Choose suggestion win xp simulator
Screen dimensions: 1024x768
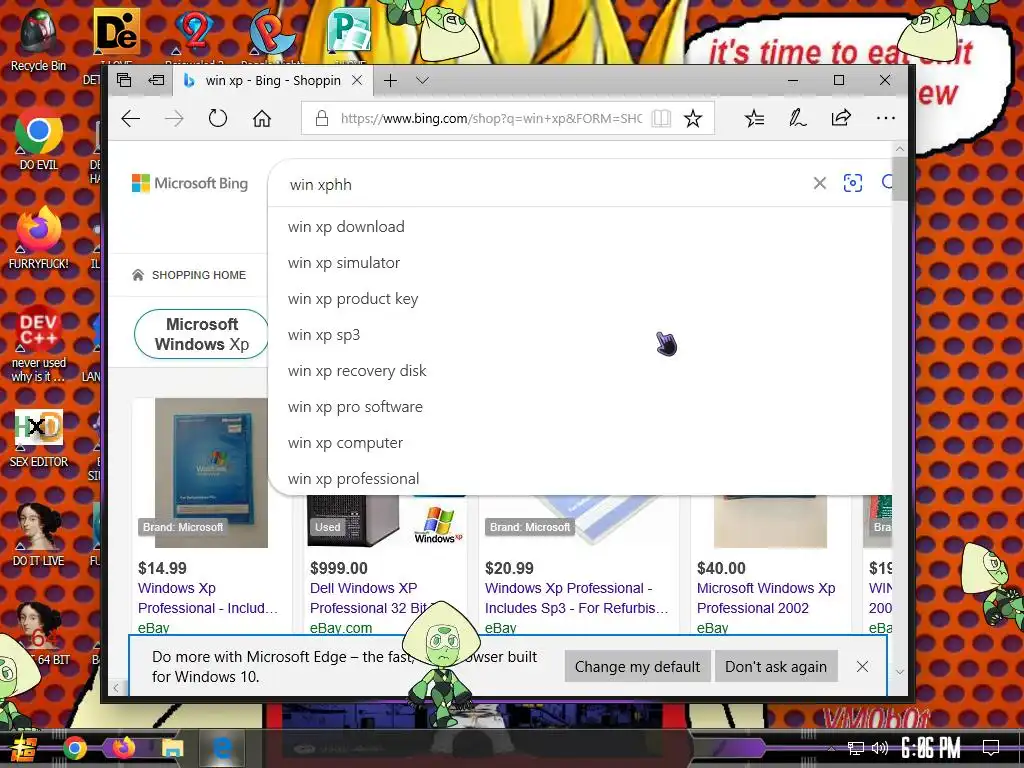click(344, 263)
